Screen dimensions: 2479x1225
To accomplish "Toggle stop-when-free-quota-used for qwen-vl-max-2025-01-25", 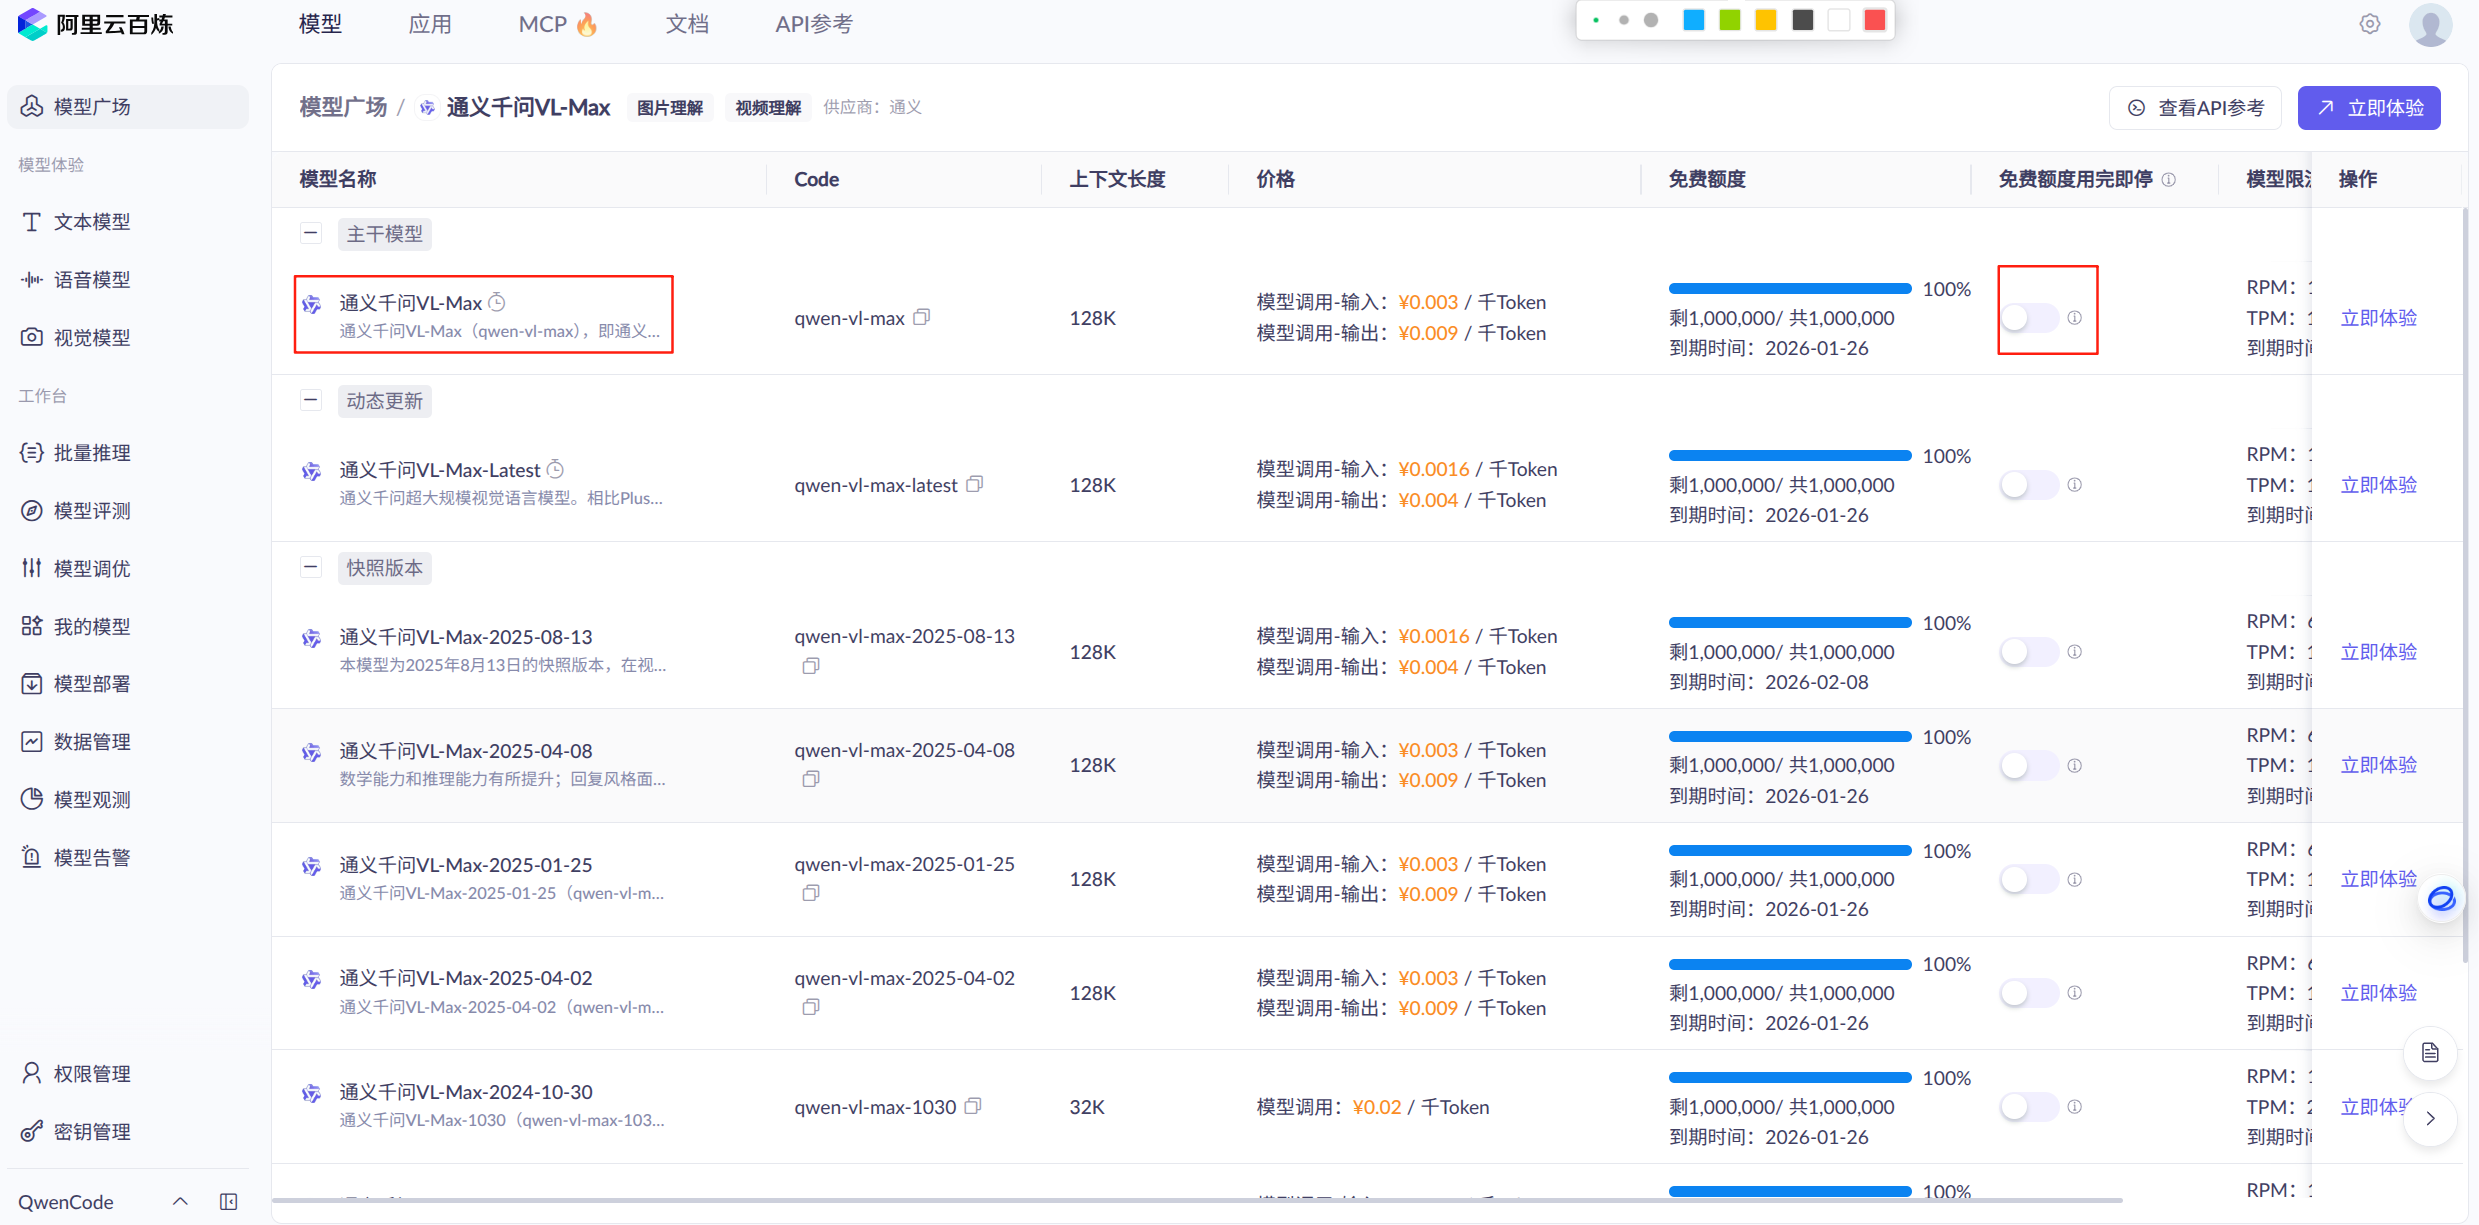I will pyautogui.click(x=2029, y=879).
